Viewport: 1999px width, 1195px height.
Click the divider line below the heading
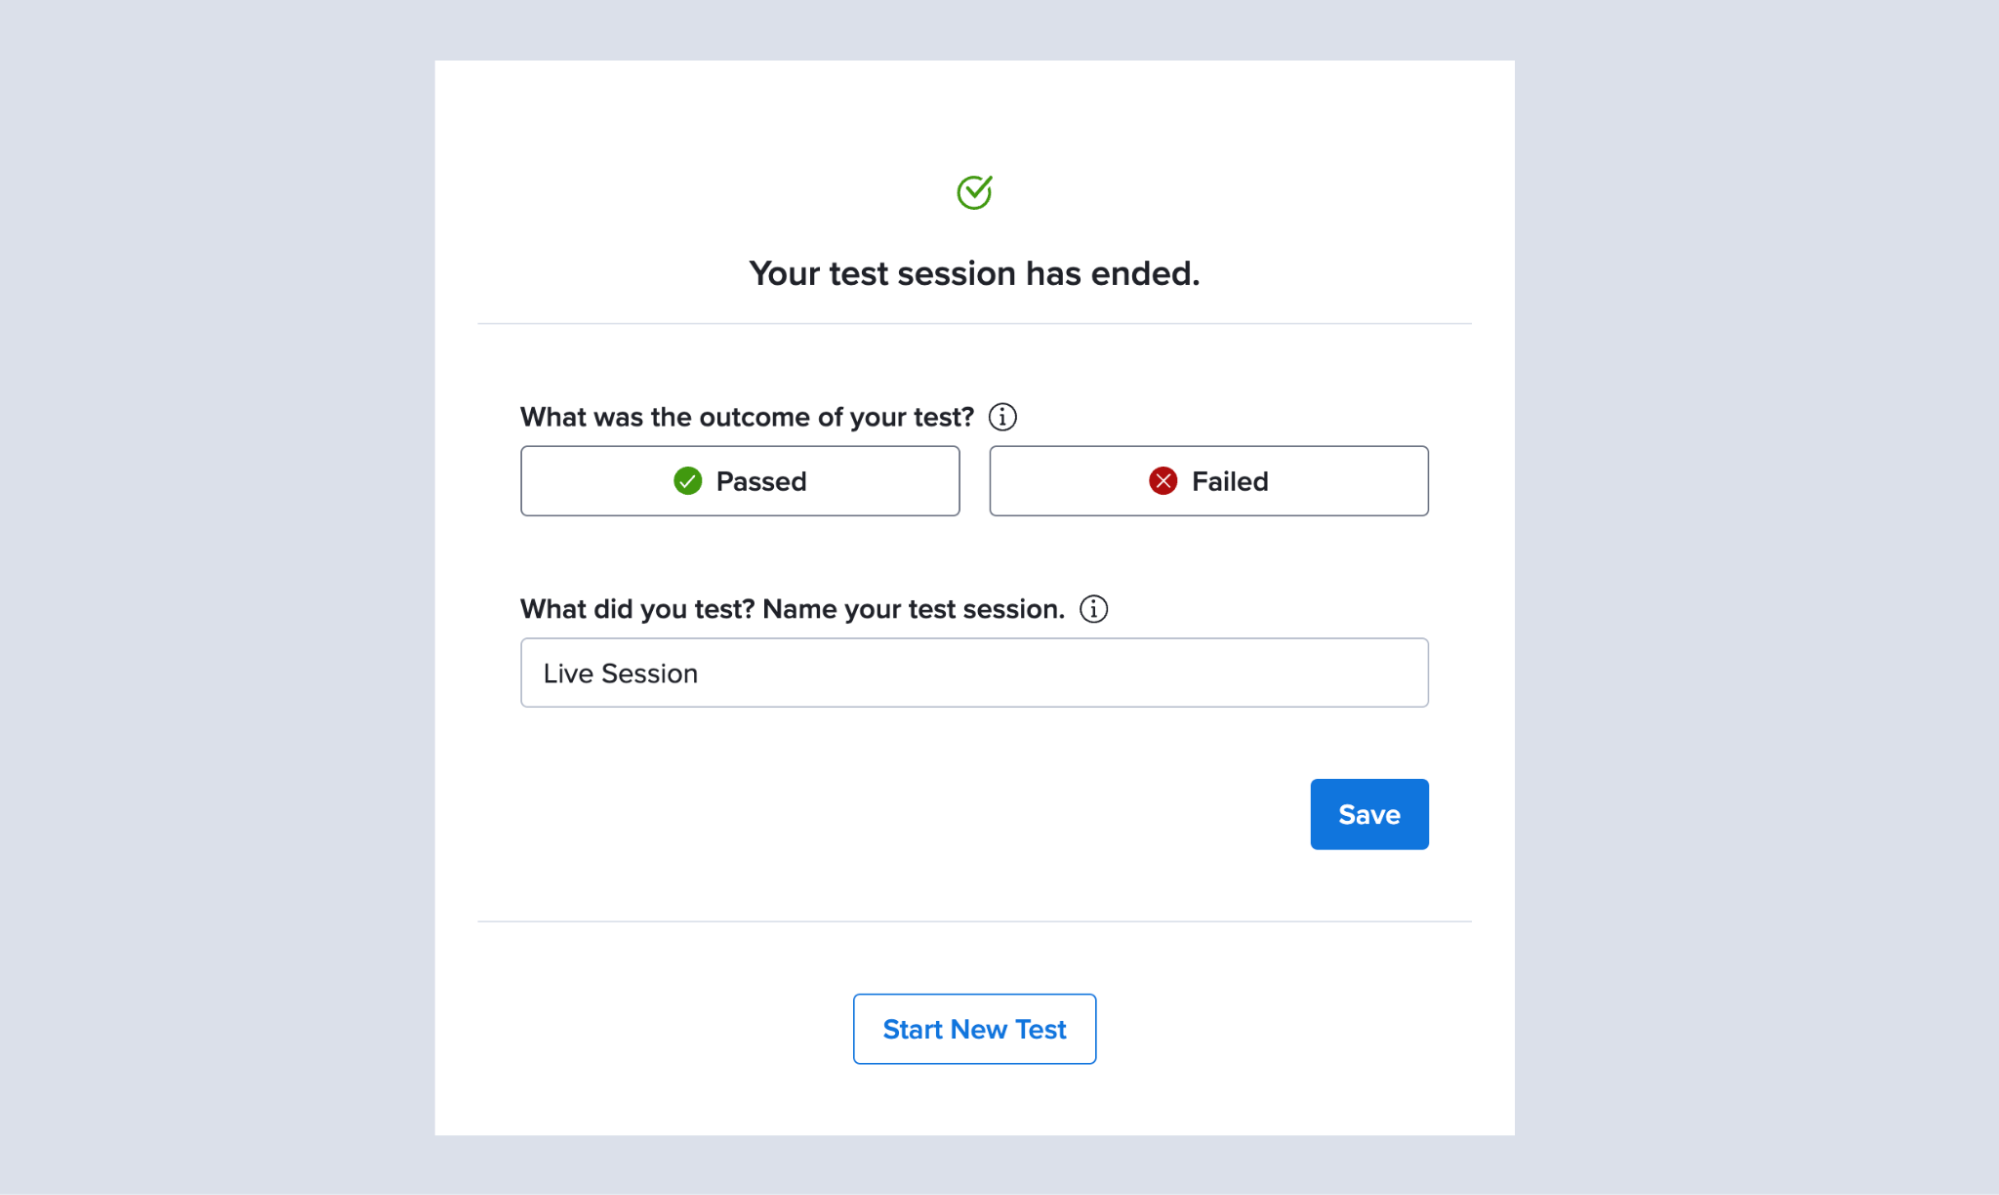point(974,323)
